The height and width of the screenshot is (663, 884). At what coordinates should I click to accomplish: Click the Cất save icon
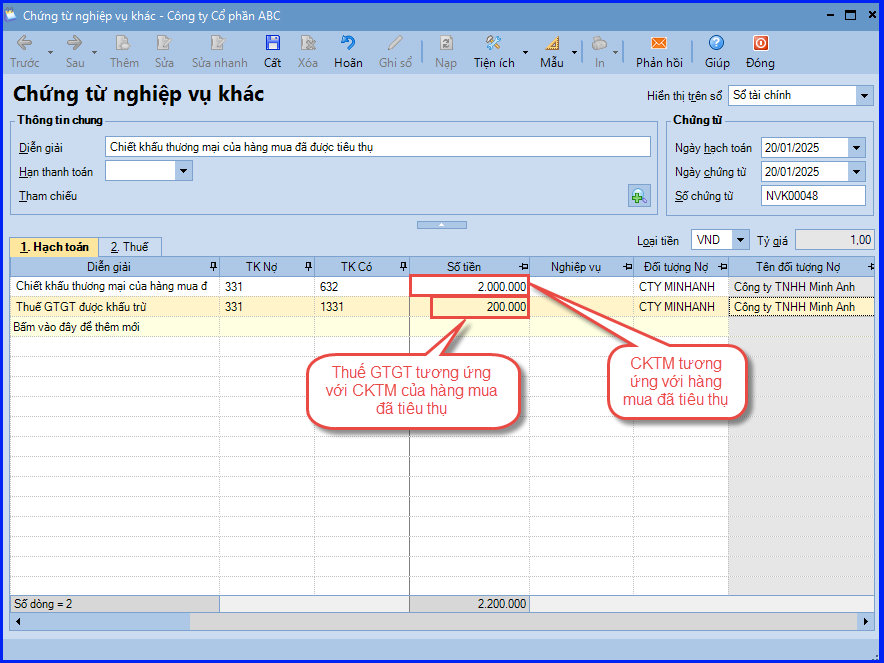tap(272, 44)
